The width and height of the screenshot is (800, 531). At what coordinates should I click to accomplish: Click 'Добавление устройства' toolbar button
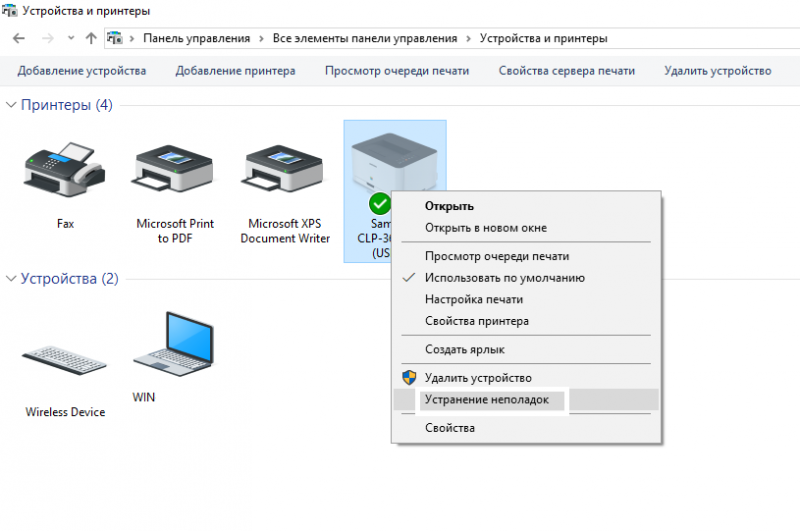(x=82, y=71)
